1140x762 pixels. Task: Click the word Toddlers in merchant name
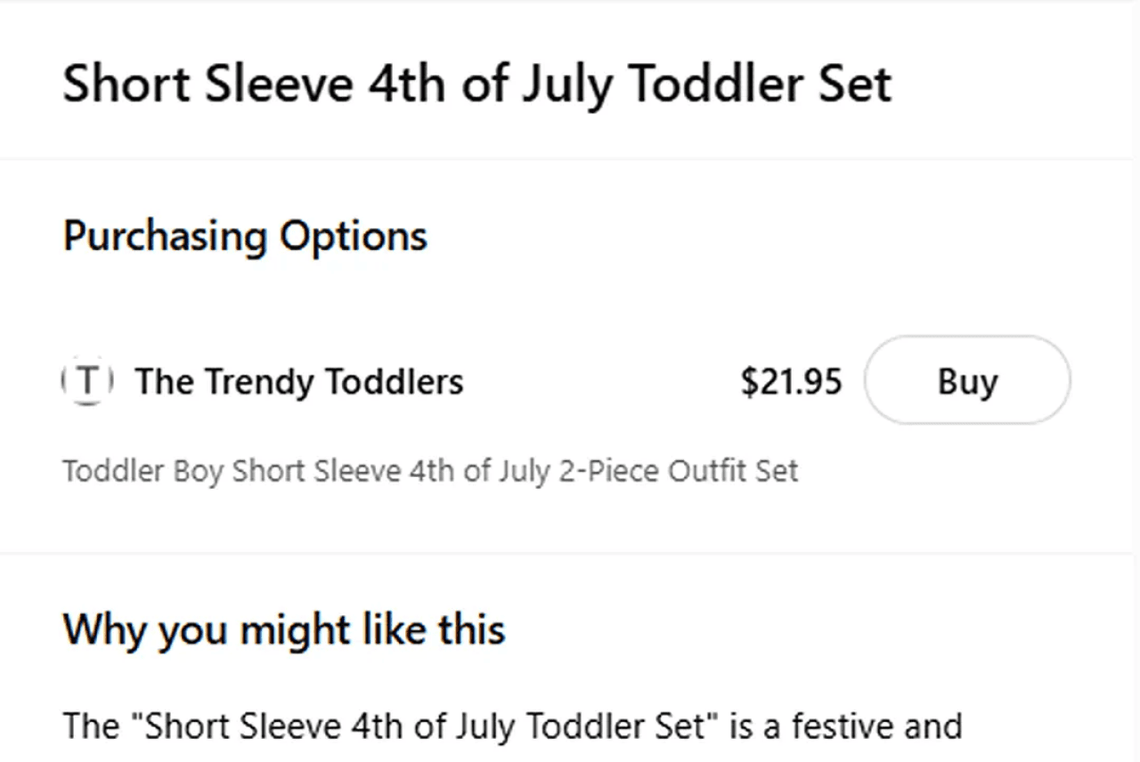(396, 381)
